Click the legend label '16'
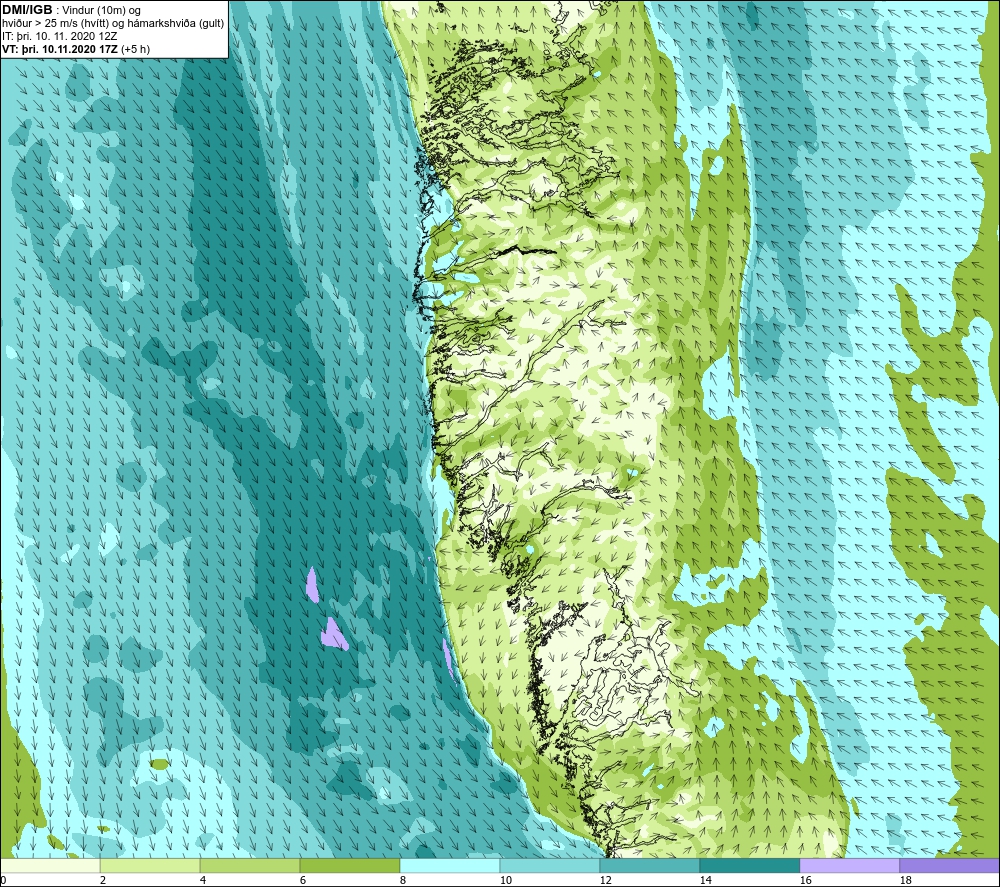The image size is (1000, 887). pos(805,880)
